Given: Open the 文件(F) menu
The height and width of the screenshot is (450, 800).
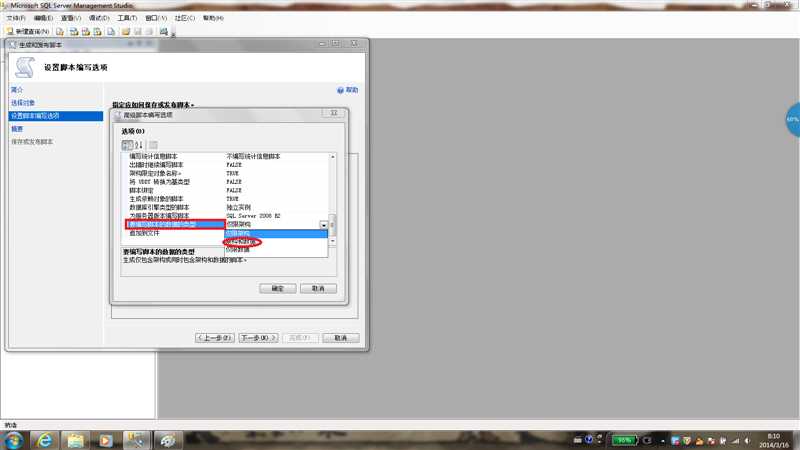Looking at the screenshot, I should pos(16,18).
